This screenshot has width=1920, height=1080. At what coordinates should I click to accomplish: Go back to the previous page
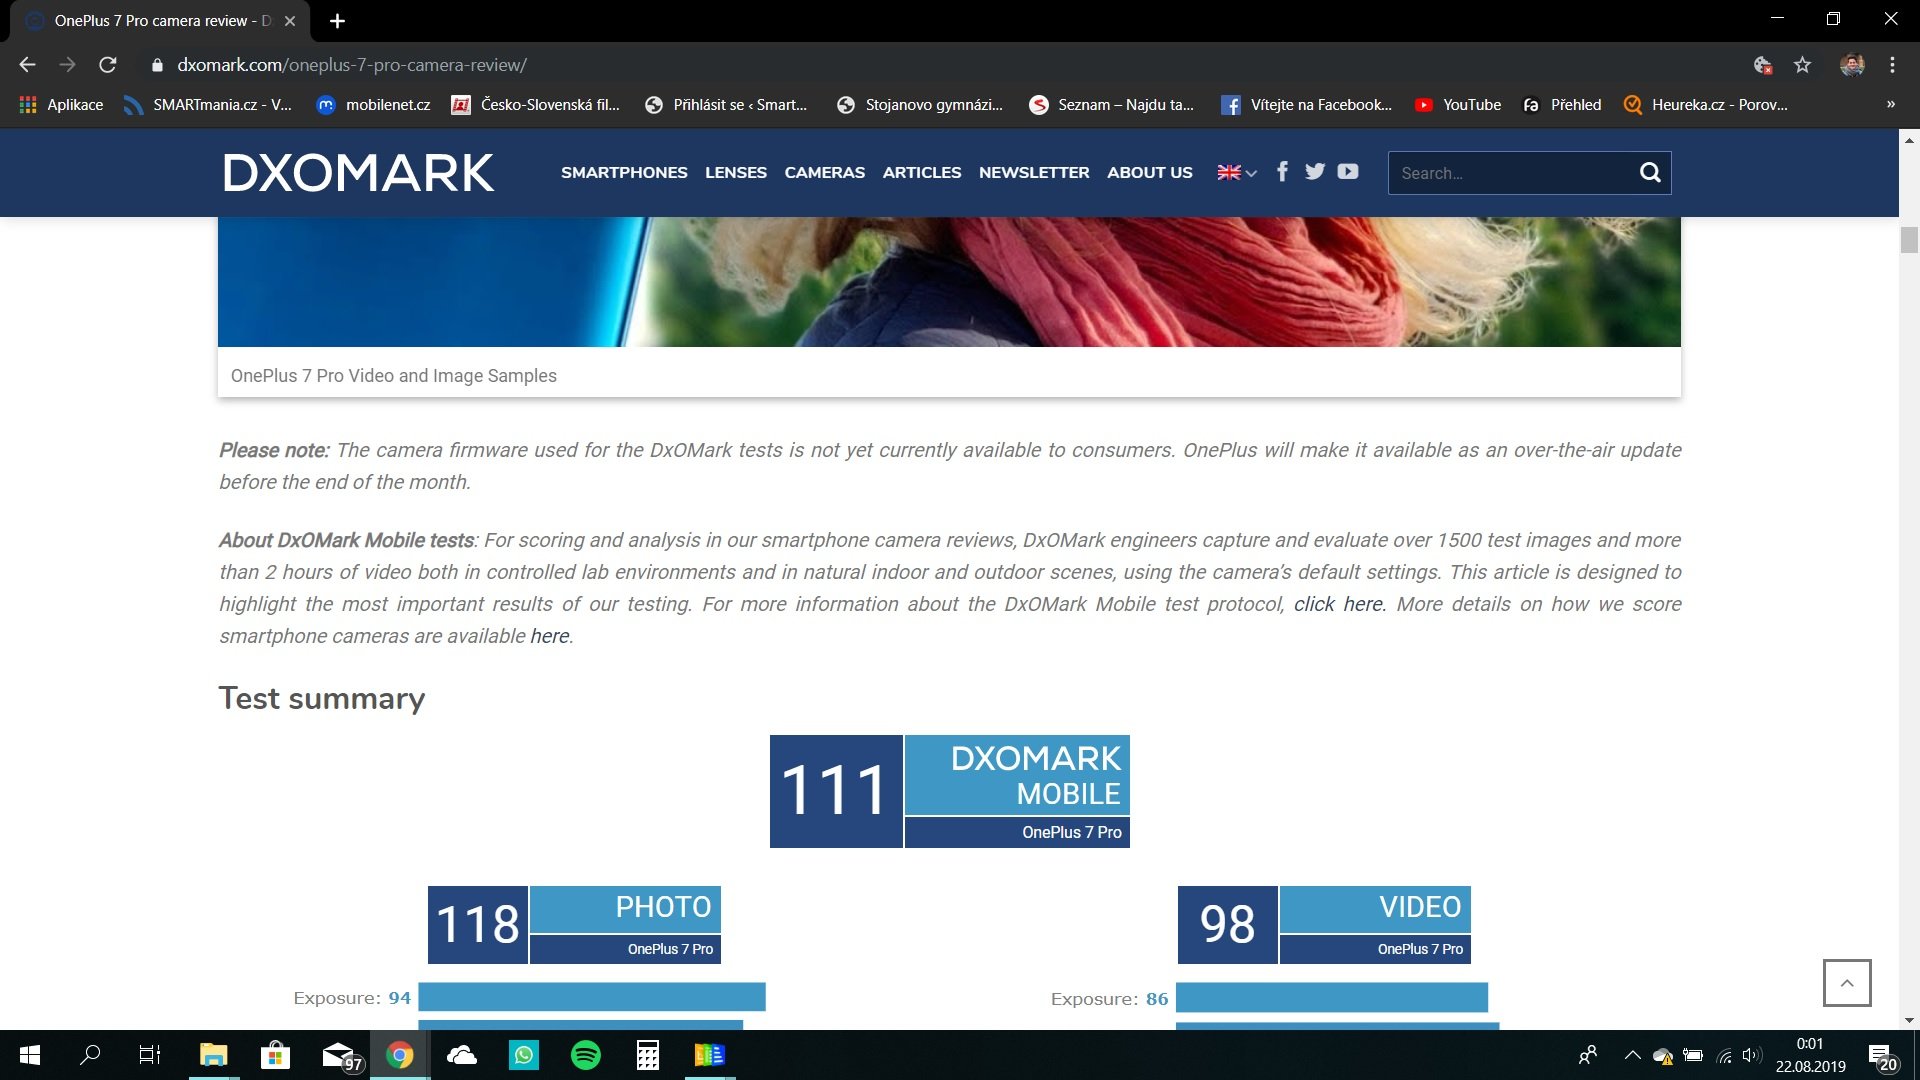[27, 65]
